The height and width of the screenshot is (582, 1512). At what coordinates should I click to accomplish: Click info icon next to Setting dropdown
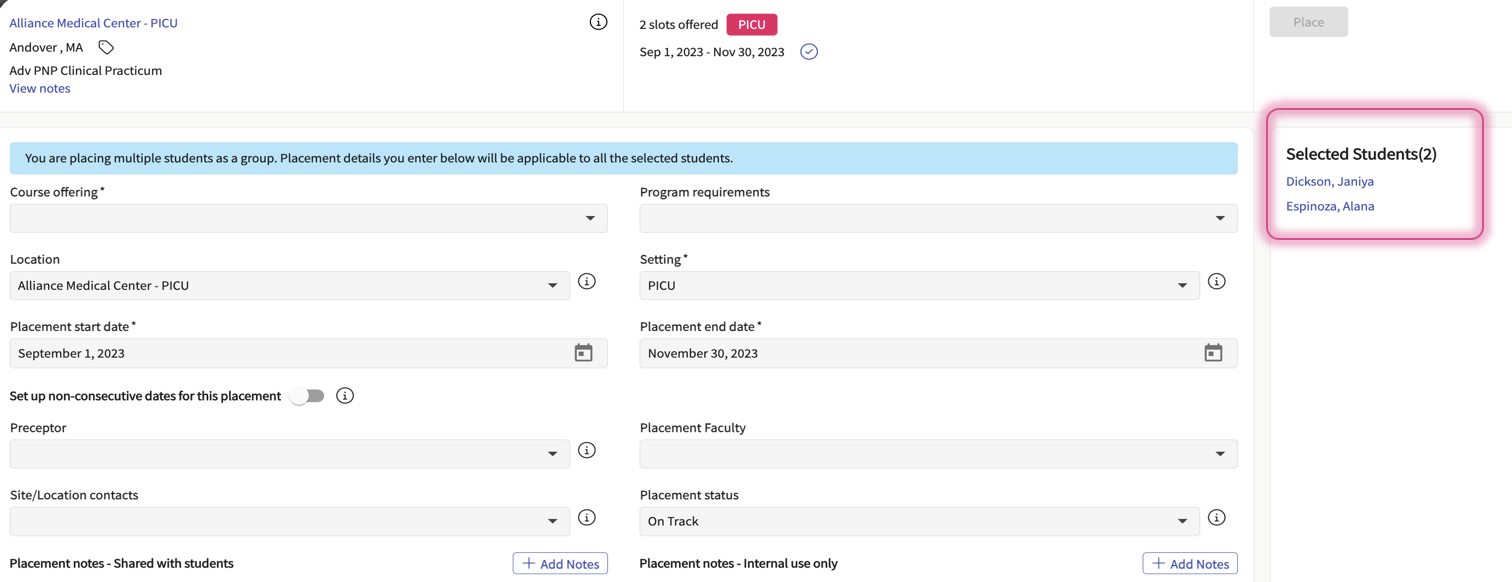coord(1216,282)
